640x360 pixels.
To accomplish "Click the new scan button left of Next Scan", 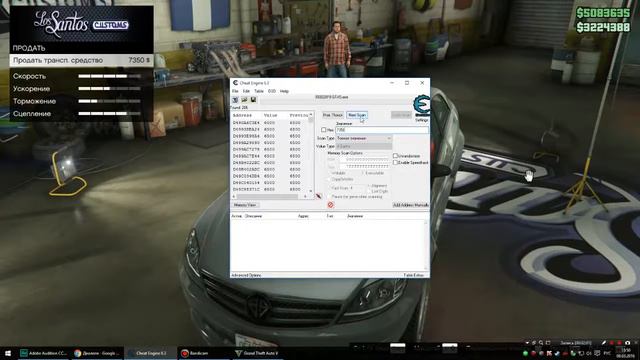I will pyautogui.click(x=333, y=116).
